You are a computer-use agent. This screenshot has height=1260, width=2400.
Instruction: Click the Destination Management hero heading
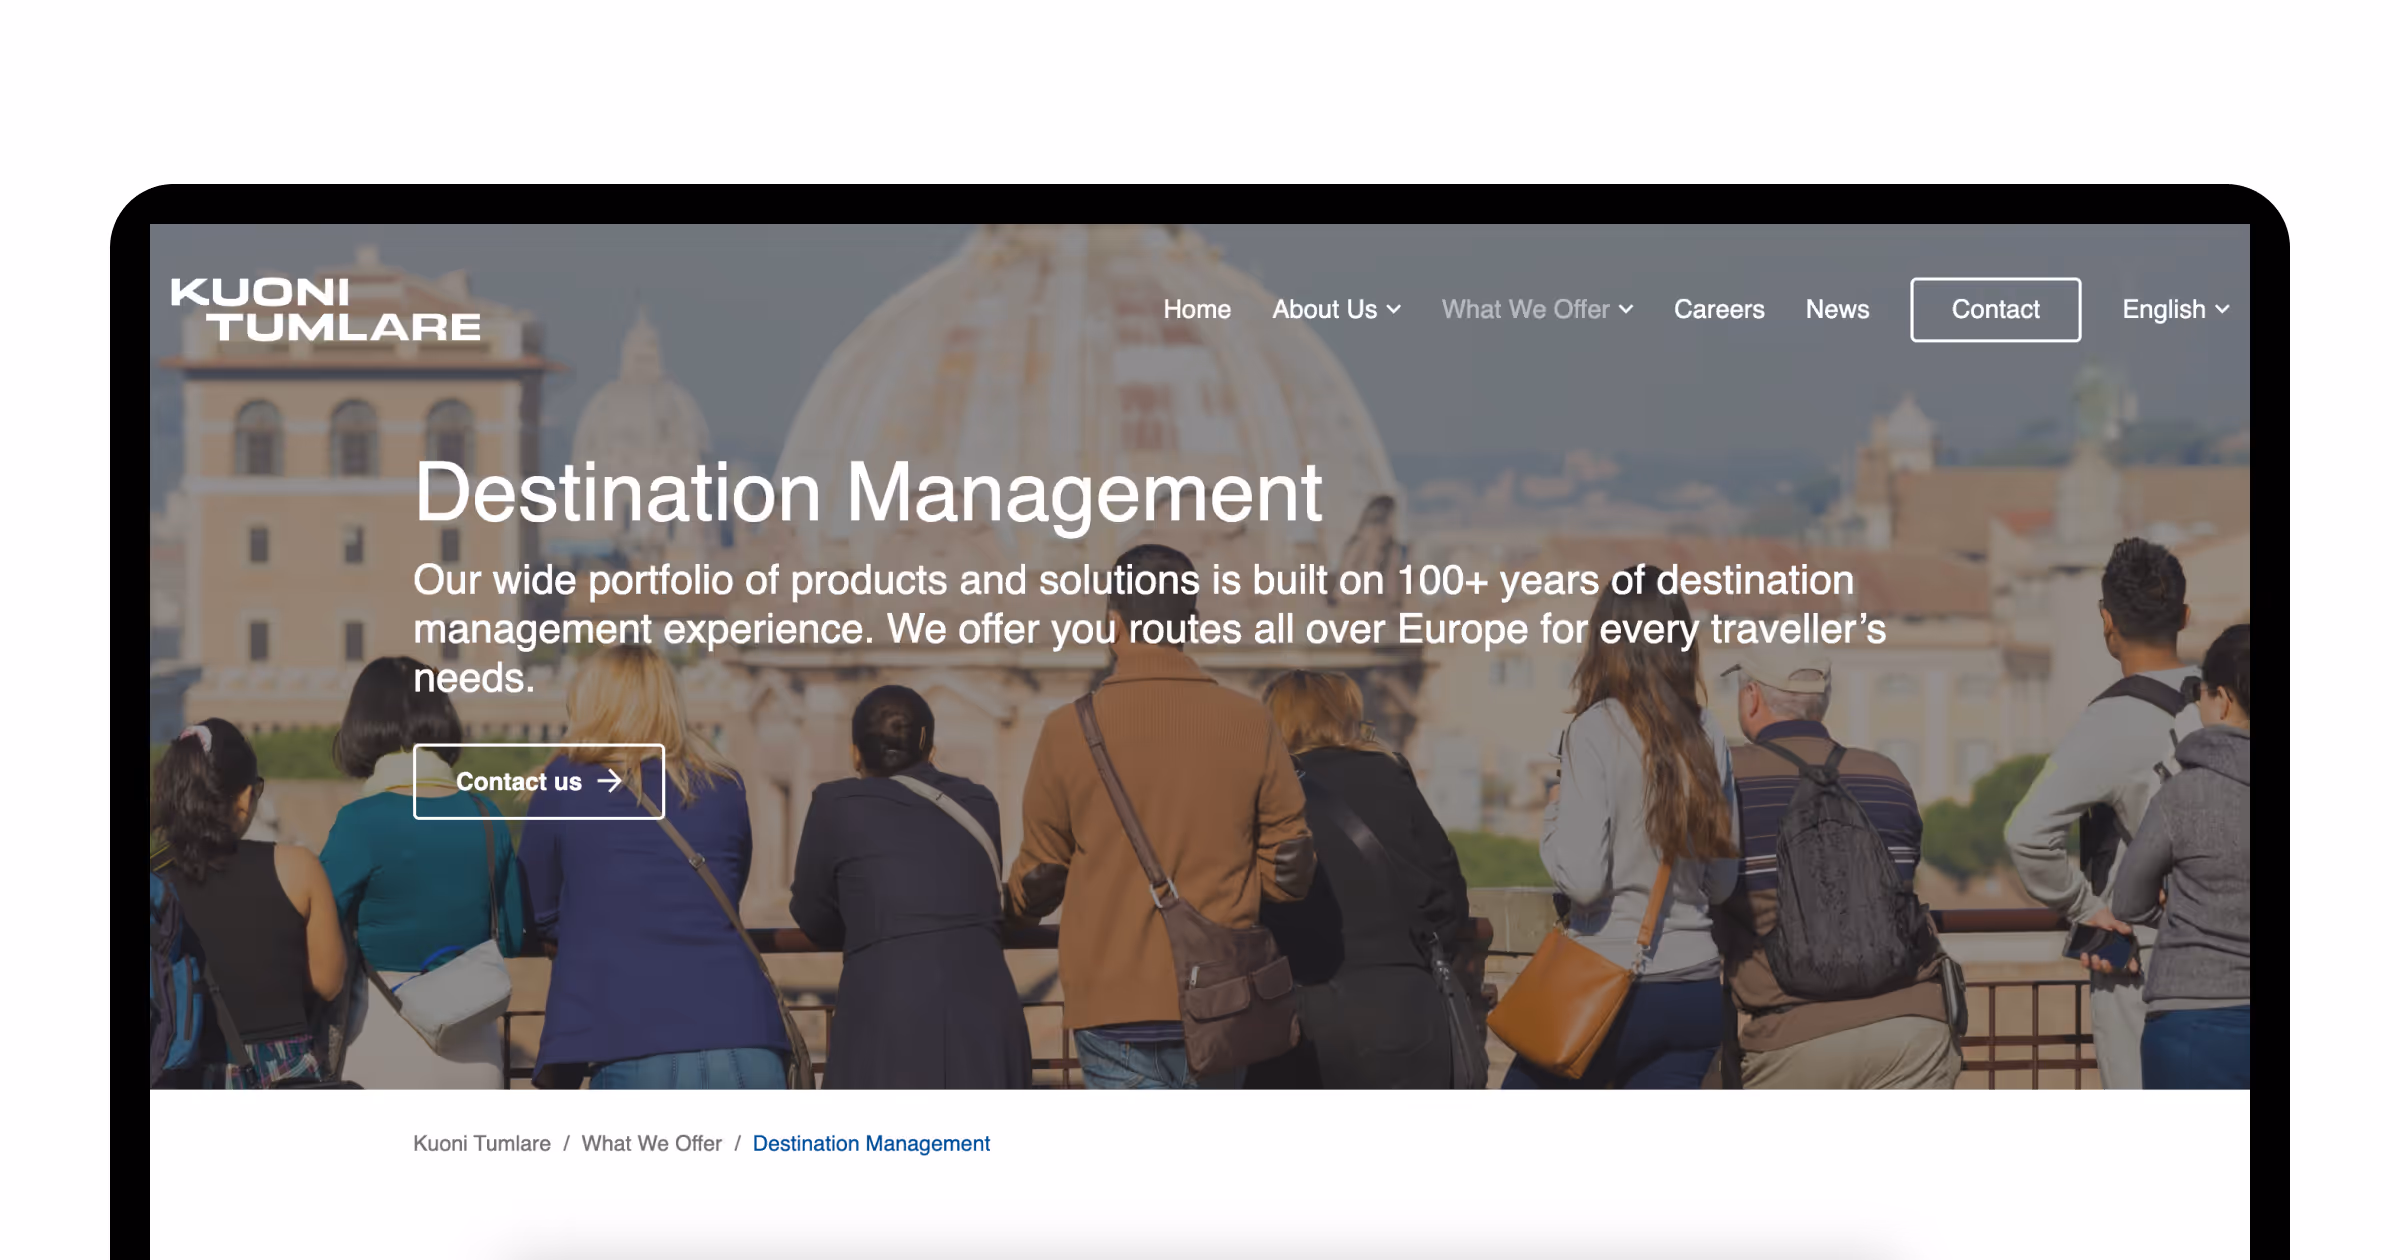coord(868,492)
